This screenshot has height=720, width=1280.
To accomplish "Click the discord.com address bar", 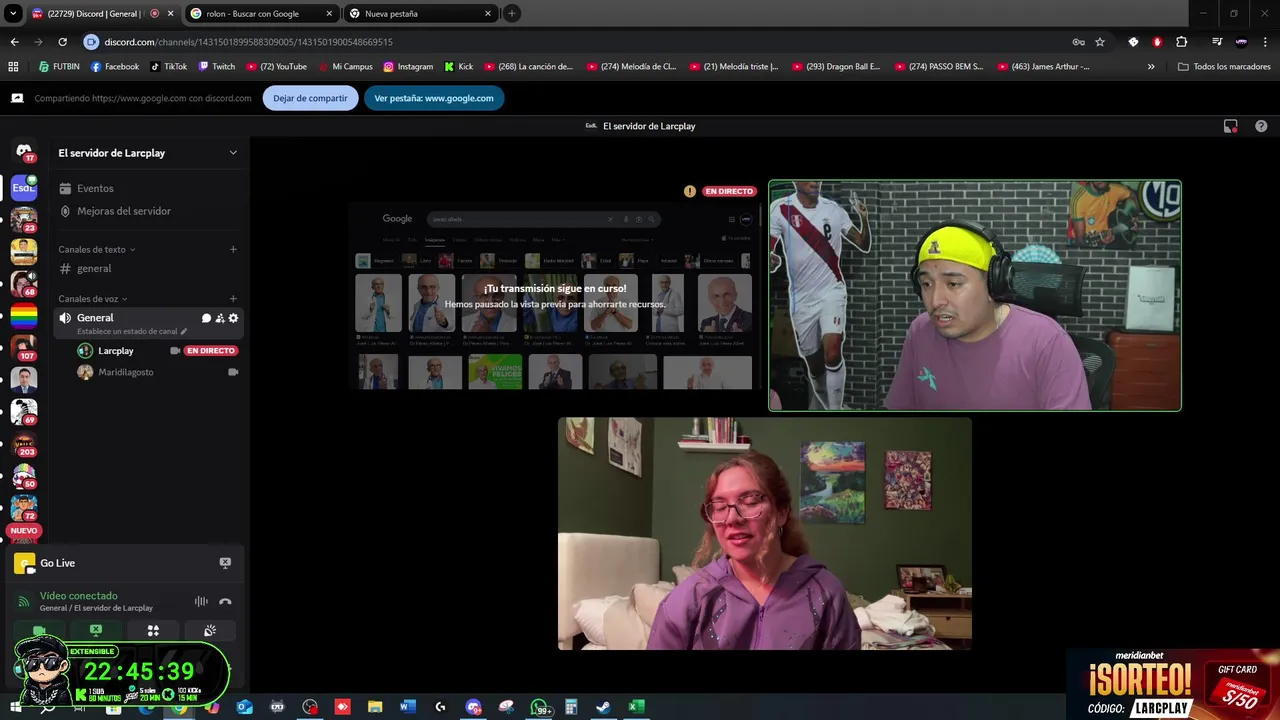I will 575,42.
